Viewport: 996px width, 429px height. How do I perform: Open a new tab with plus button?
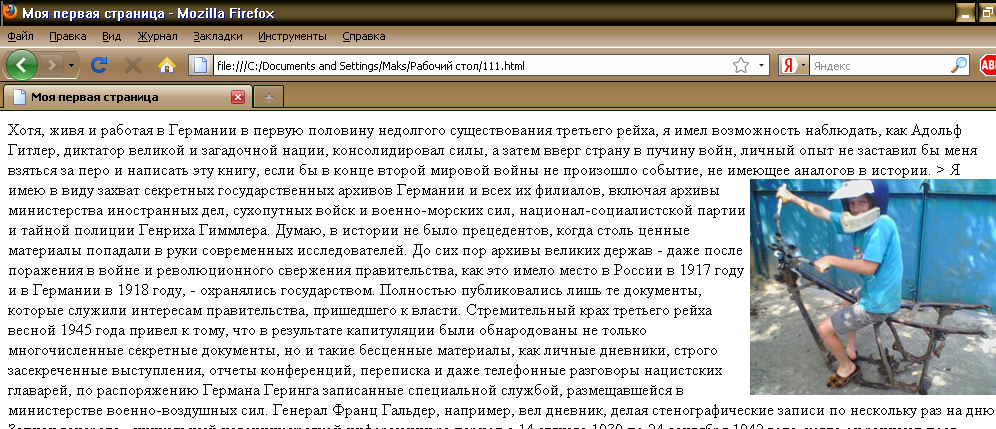point(269,97)
